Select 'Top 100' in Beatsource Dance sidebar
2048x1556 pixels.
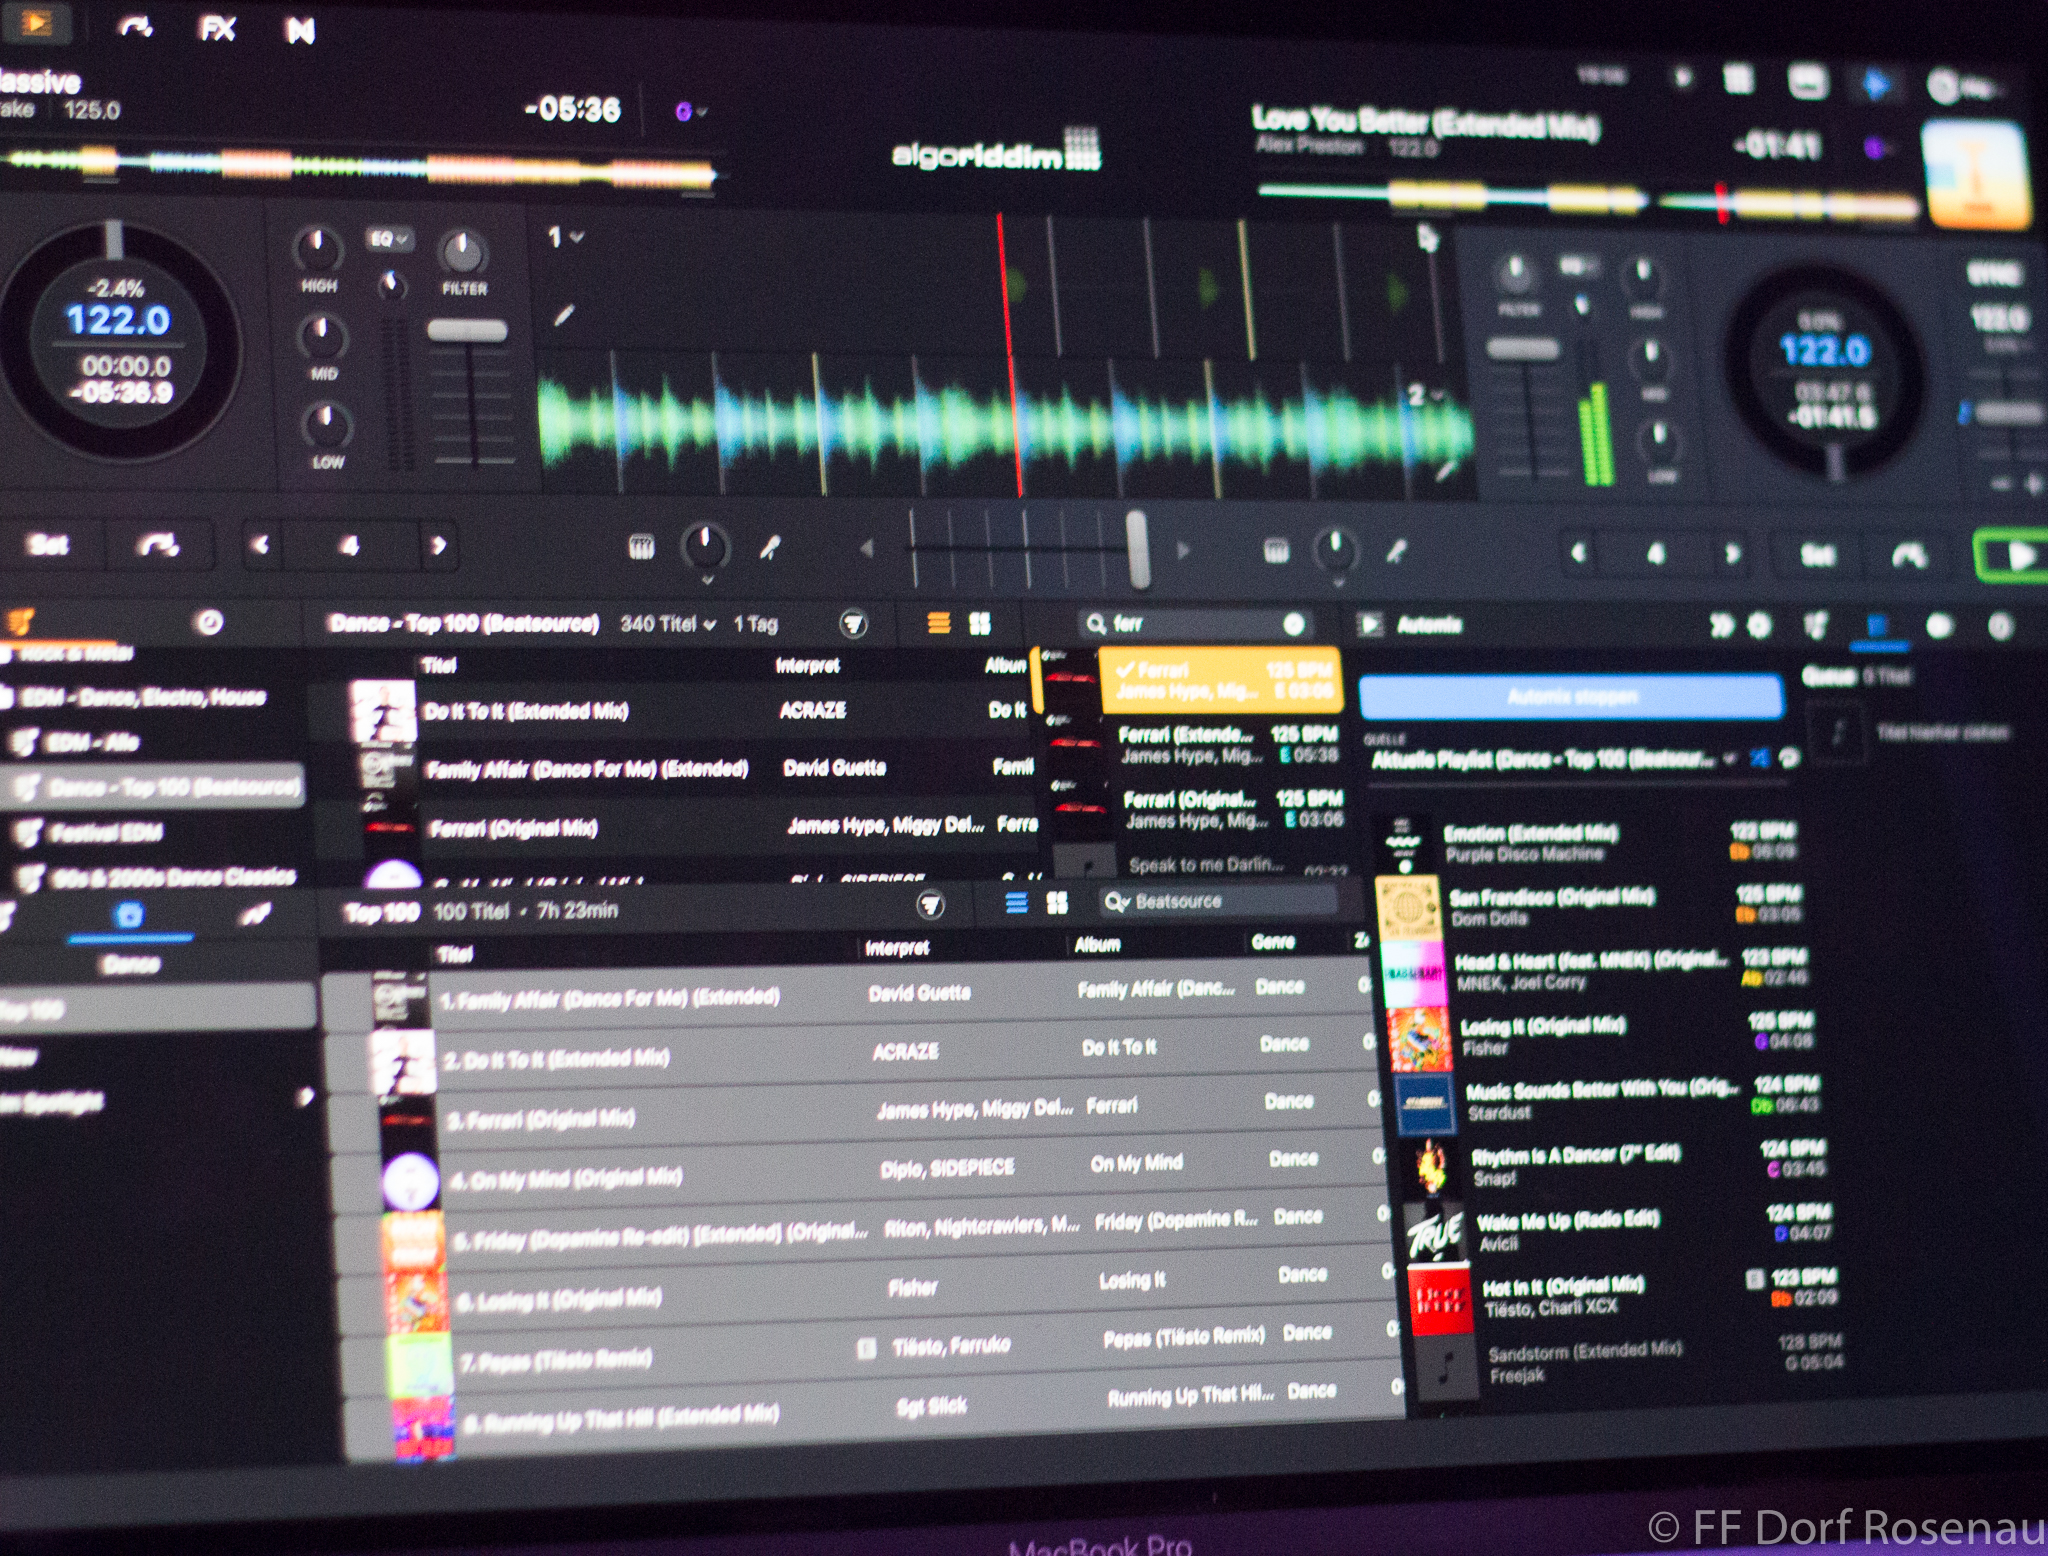pos(155,1010)
